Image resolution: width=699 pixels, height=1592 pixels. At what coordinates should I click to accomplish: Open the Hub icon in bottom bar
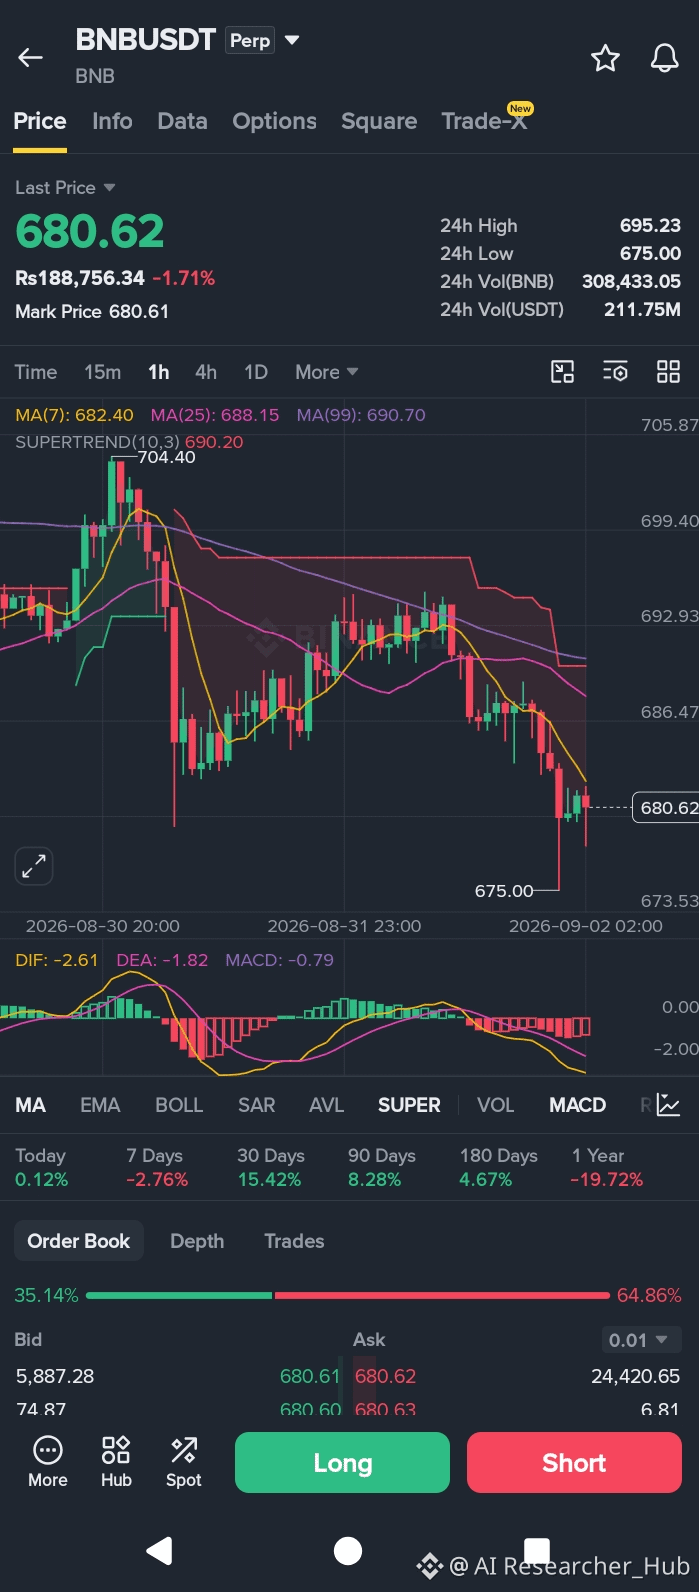116,1462
